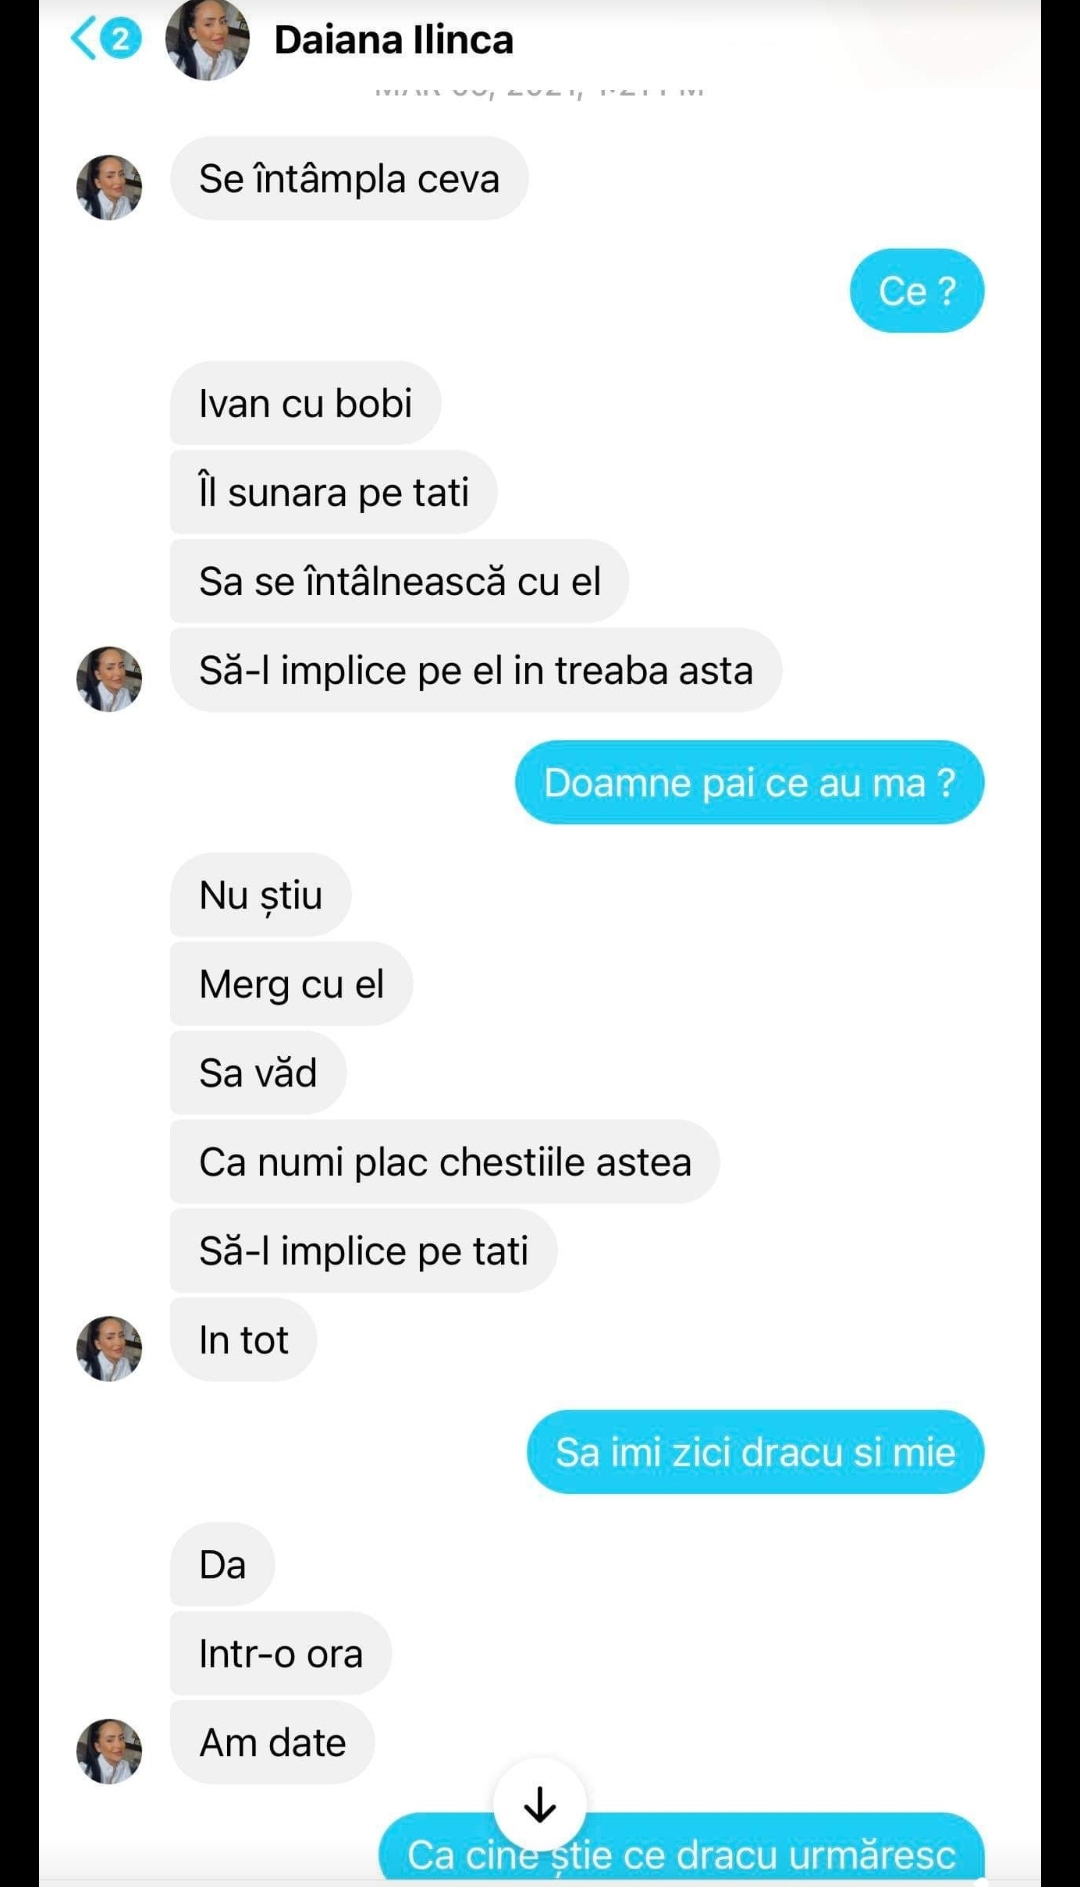Open the Daiana Ilinca contact name
The width and height of the screenshot is (1080, 1887).
click(393, 40)
